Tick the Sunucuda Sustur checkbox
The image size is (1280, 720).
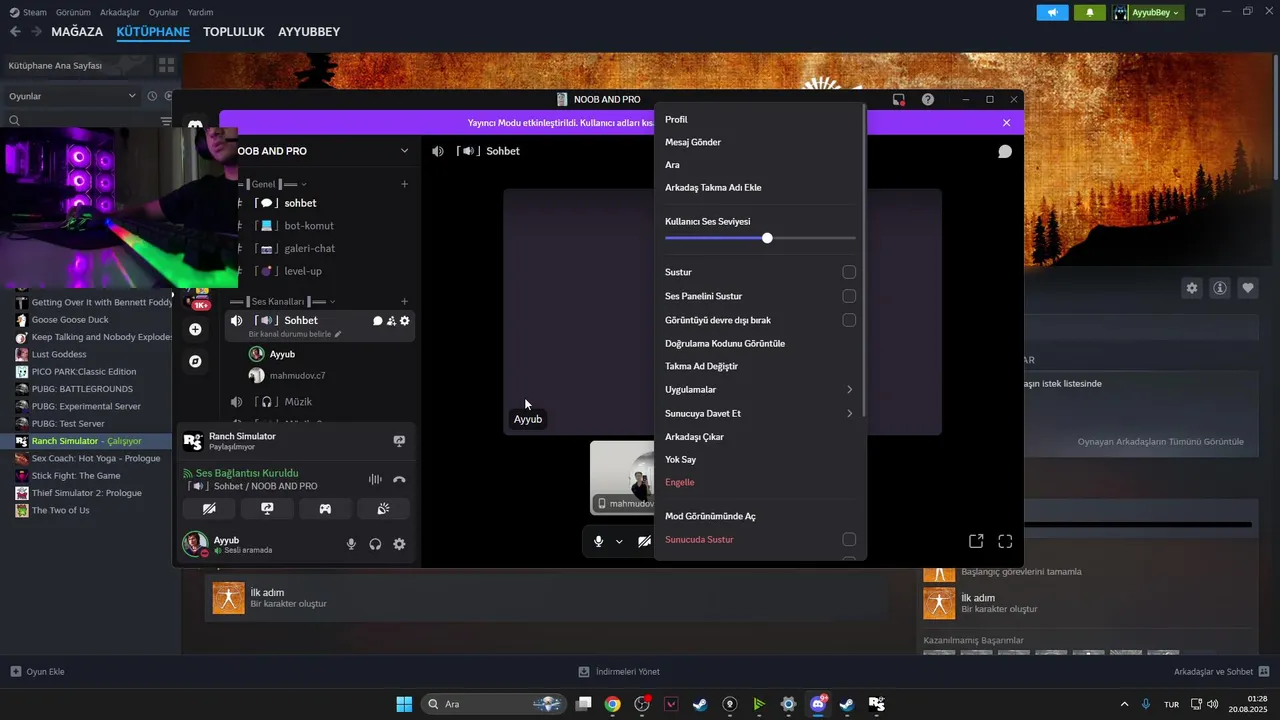[x=849, y=539]
